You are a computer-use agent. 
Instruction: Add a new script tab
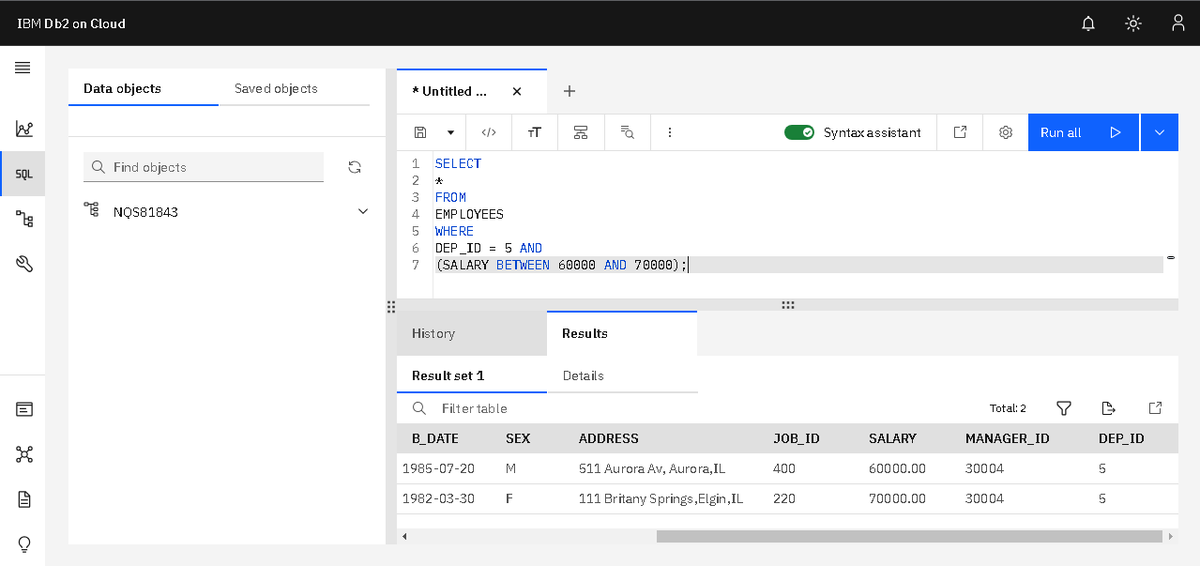click(x=569, y=91)
